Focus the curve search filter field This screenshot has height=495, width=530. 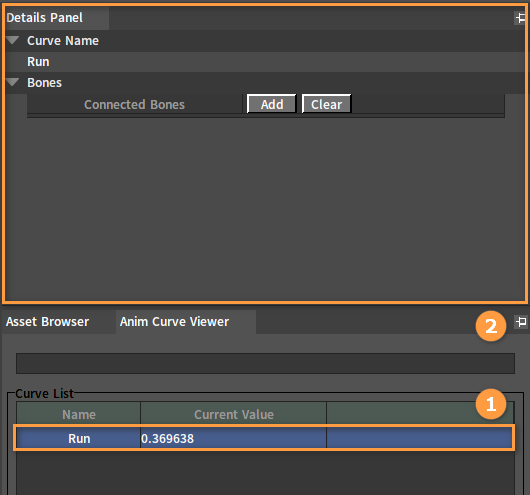coord(265,363)
